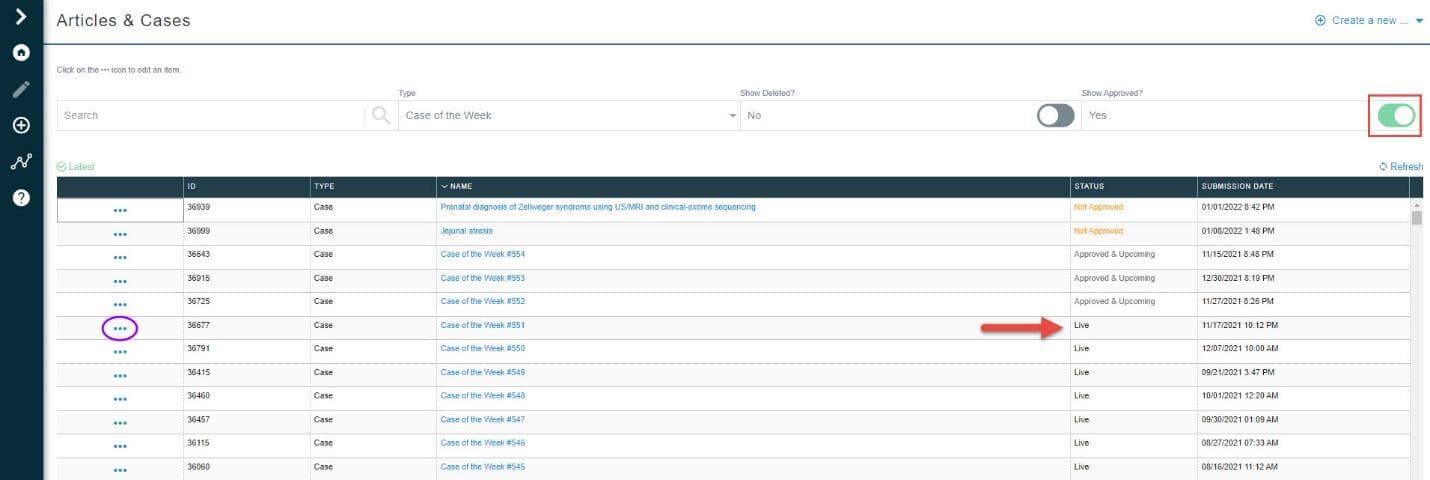Click into the Search input field
Viewport: 1430px width, 480px height.
pyautogui.click(x=210, y=116)
